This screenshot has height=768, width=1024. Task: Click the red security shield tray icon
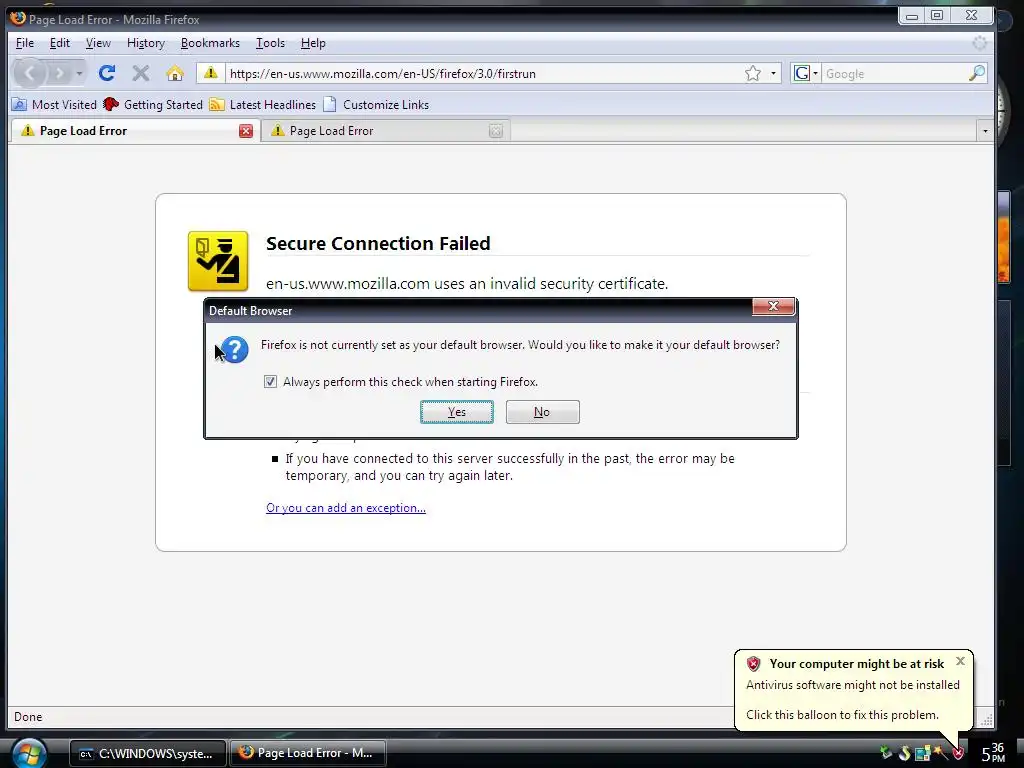957,754
